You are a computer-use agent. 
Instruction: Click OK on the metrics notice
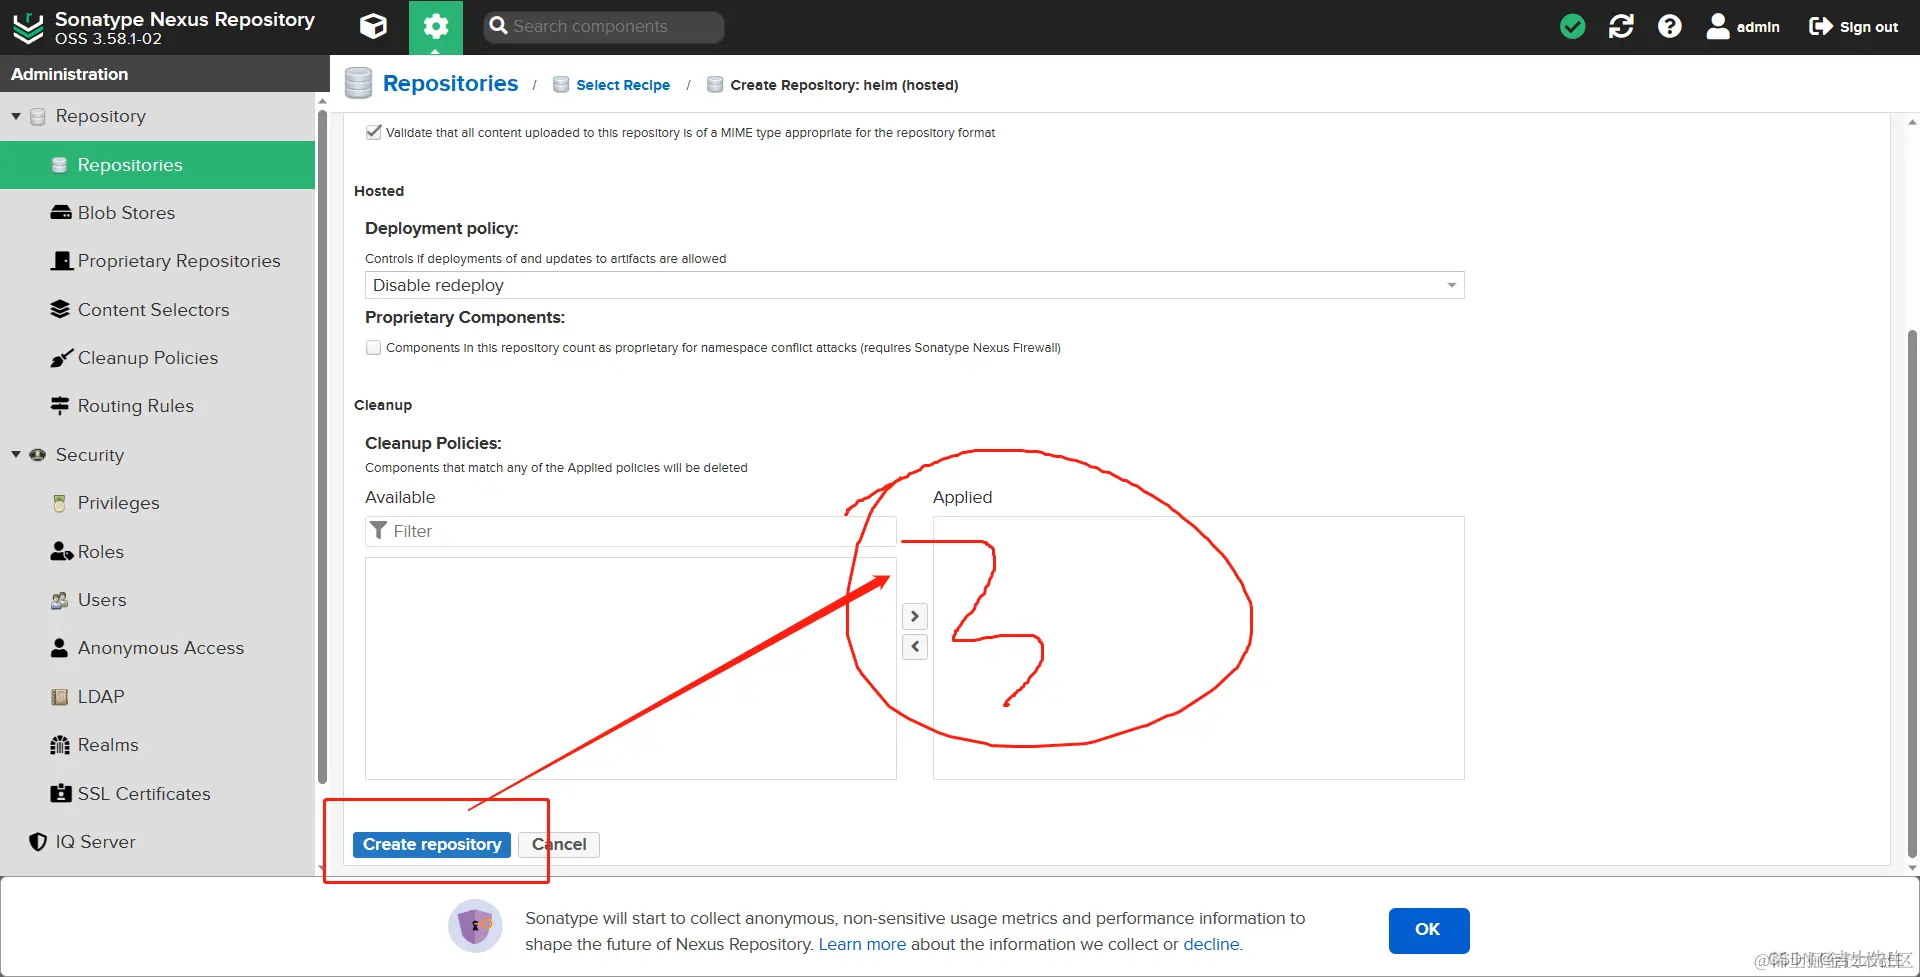(1428, 930)
